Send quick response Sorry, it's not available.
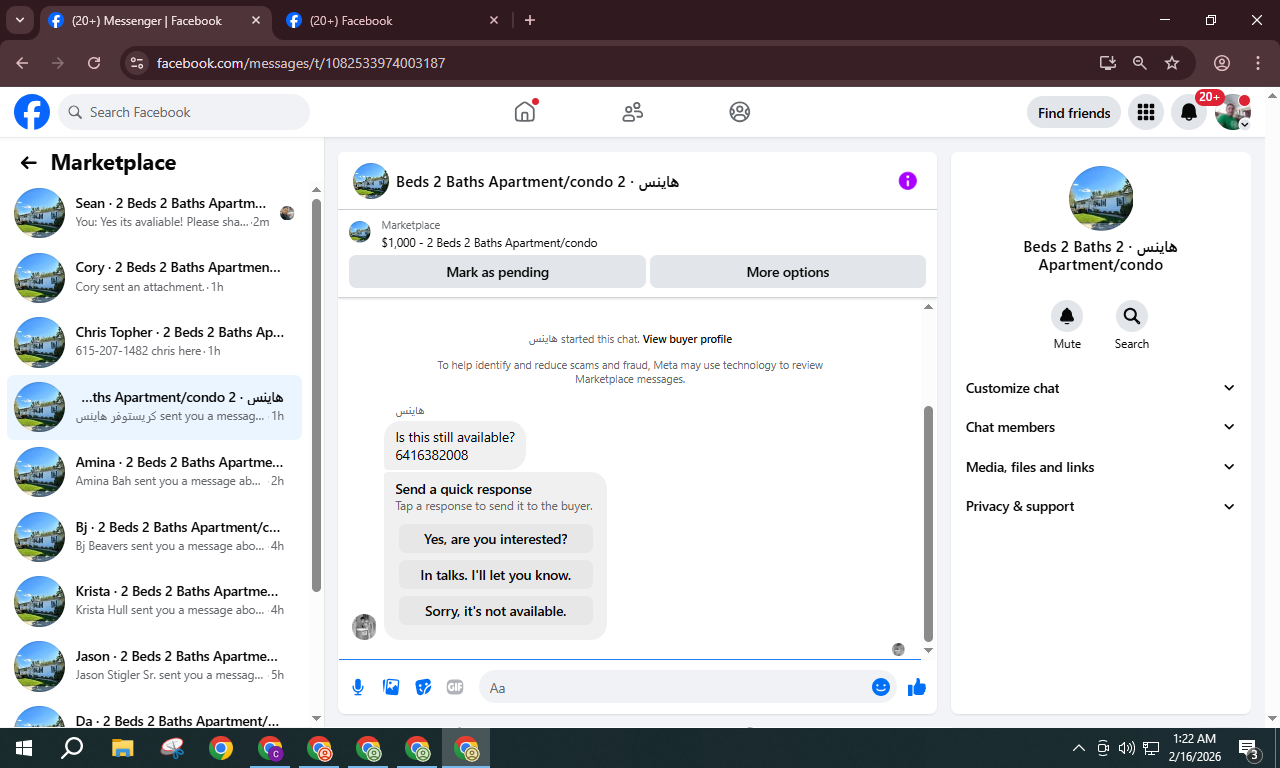The image size is (1280, 768). (495, 611)
